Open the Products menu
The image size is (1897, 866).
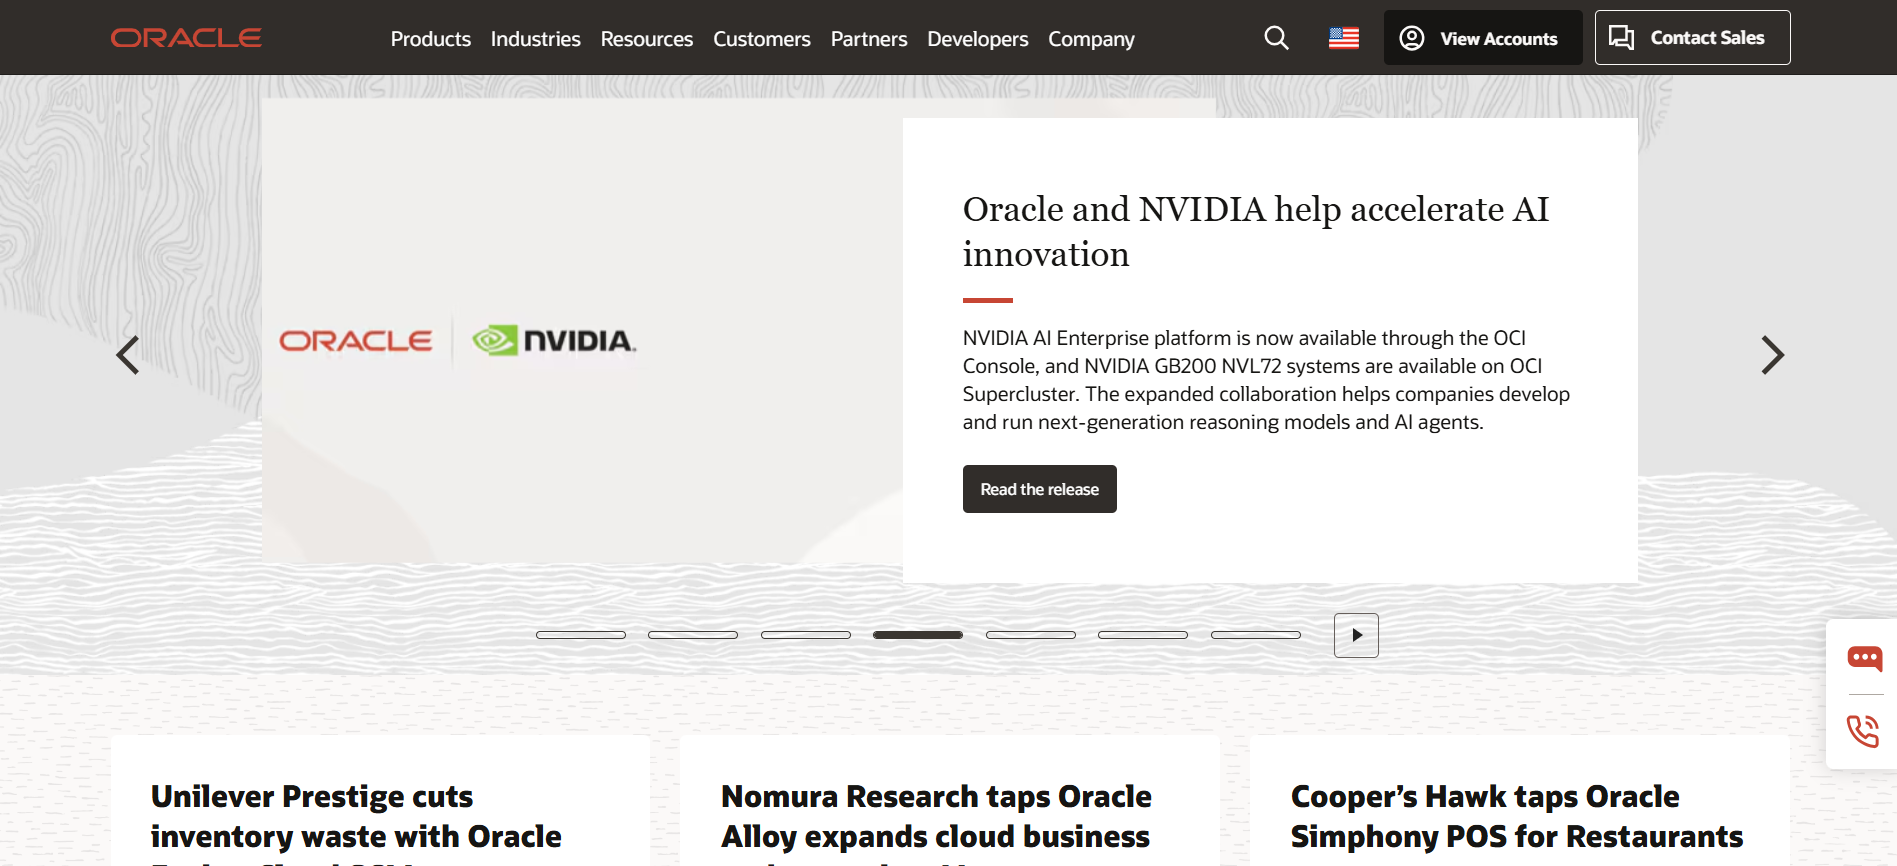(x=430, y=39)
